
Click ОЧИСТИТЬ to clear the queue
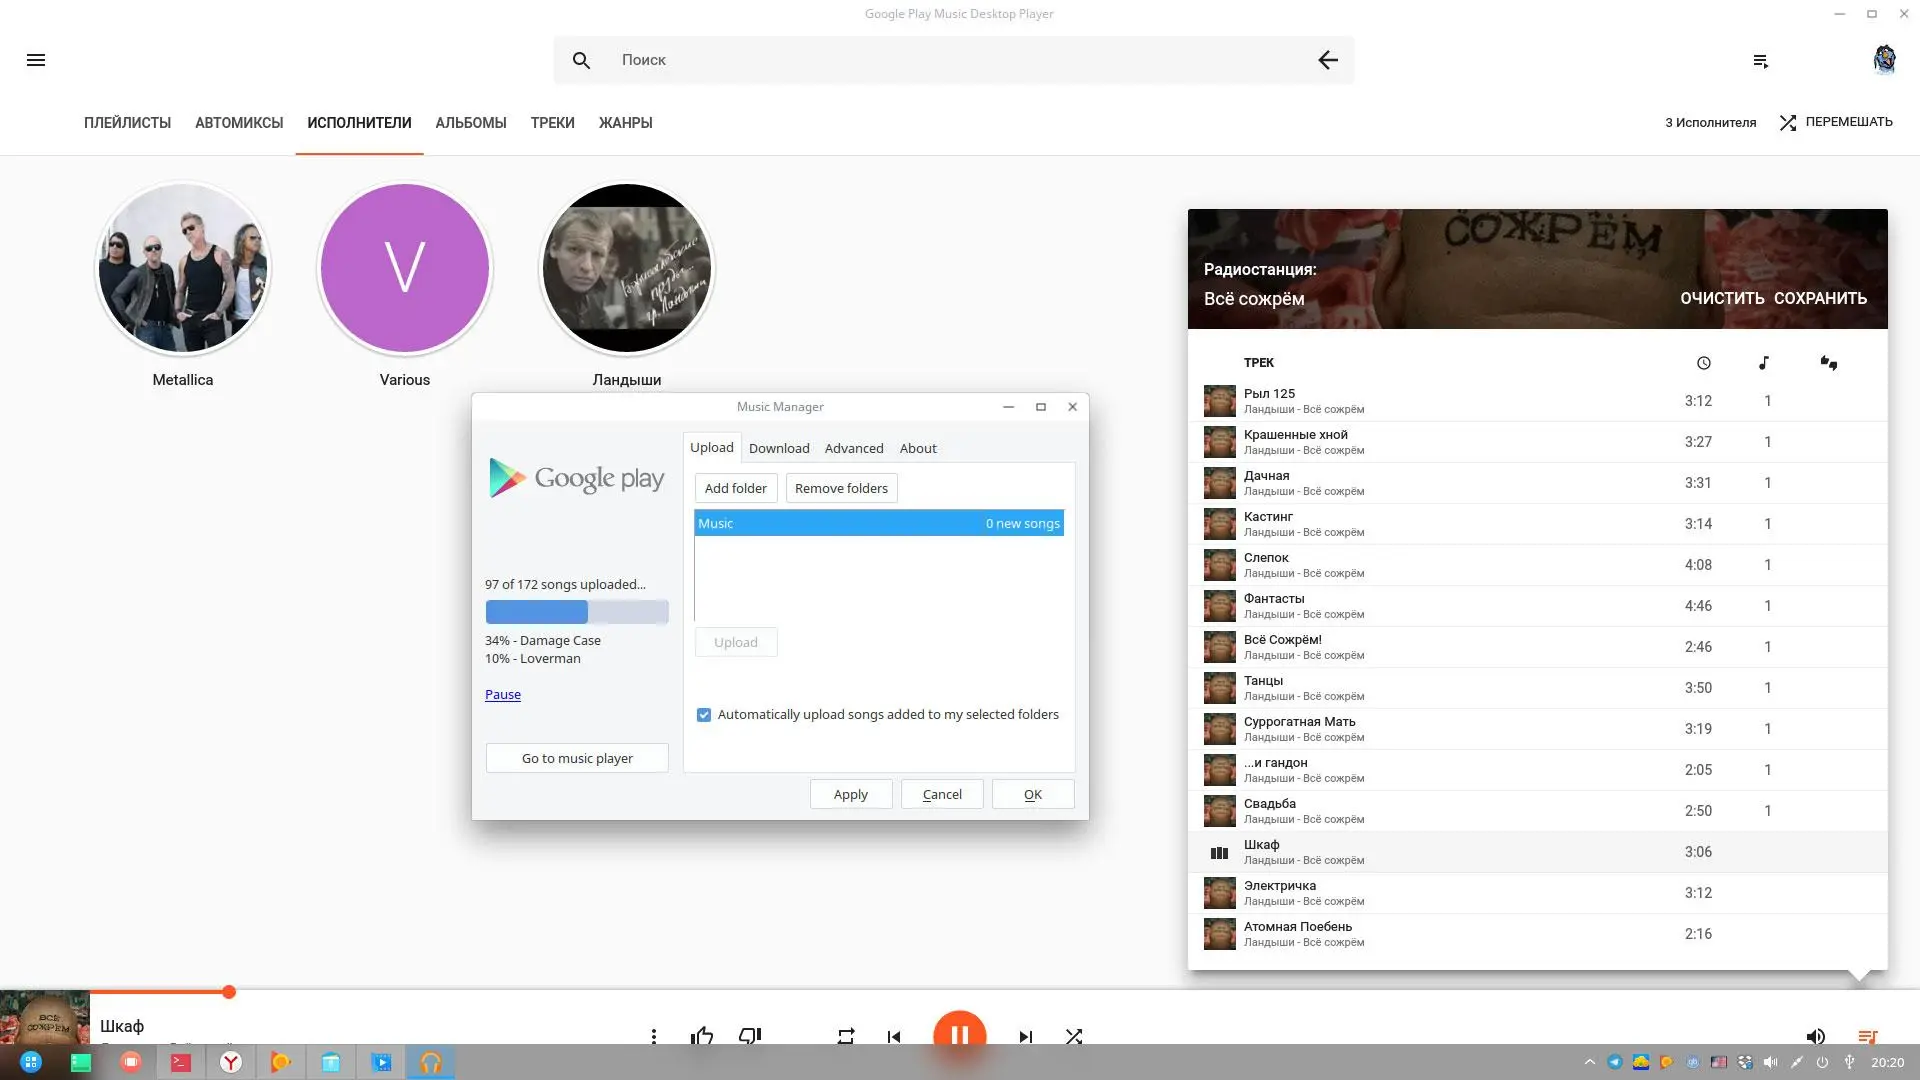1722,298
